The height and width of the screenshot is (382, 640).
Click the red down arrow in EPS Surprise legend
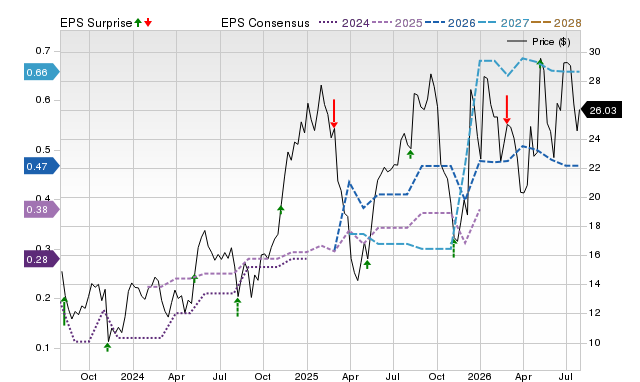click(148, 22)
